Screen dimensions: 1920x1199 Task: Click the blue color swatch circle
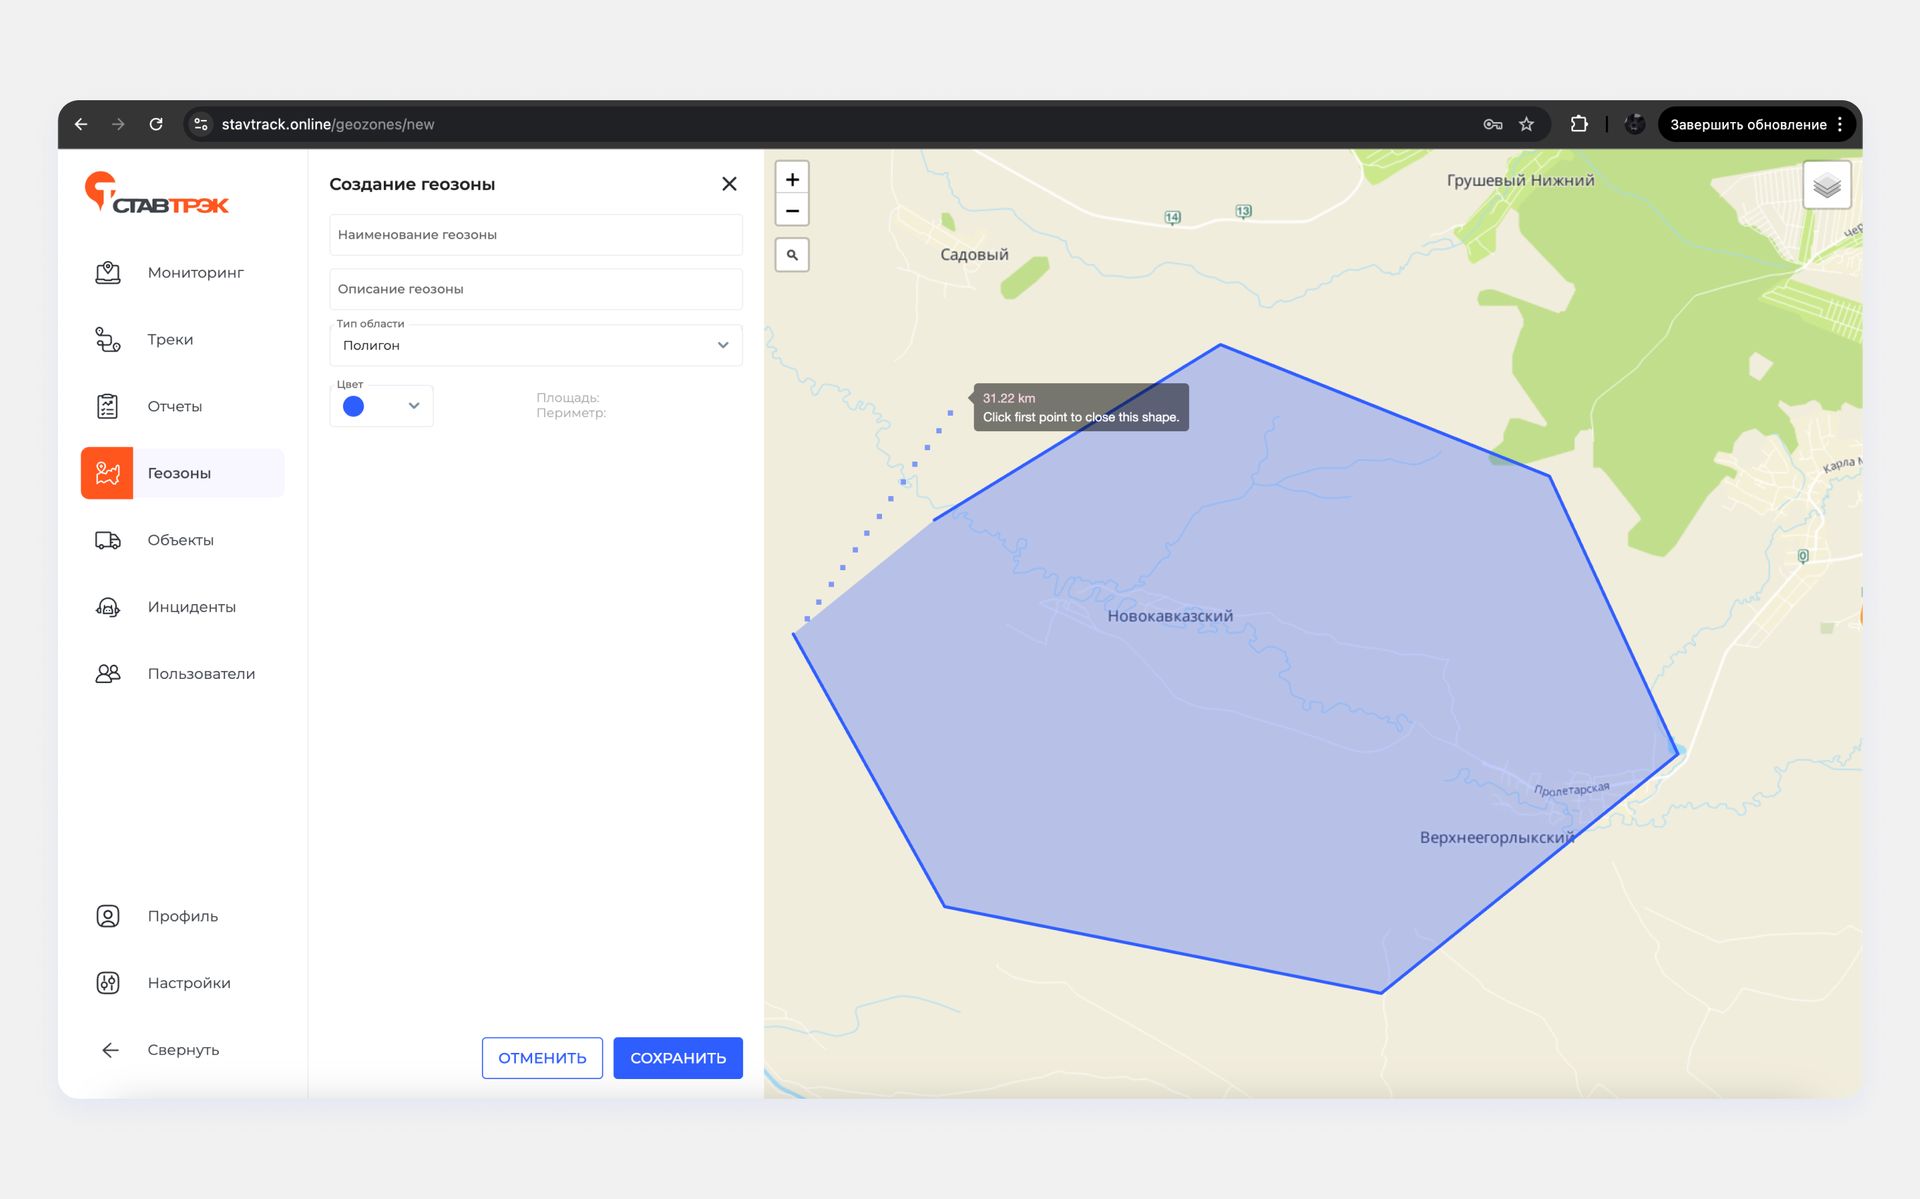click(x=353, y=406)
